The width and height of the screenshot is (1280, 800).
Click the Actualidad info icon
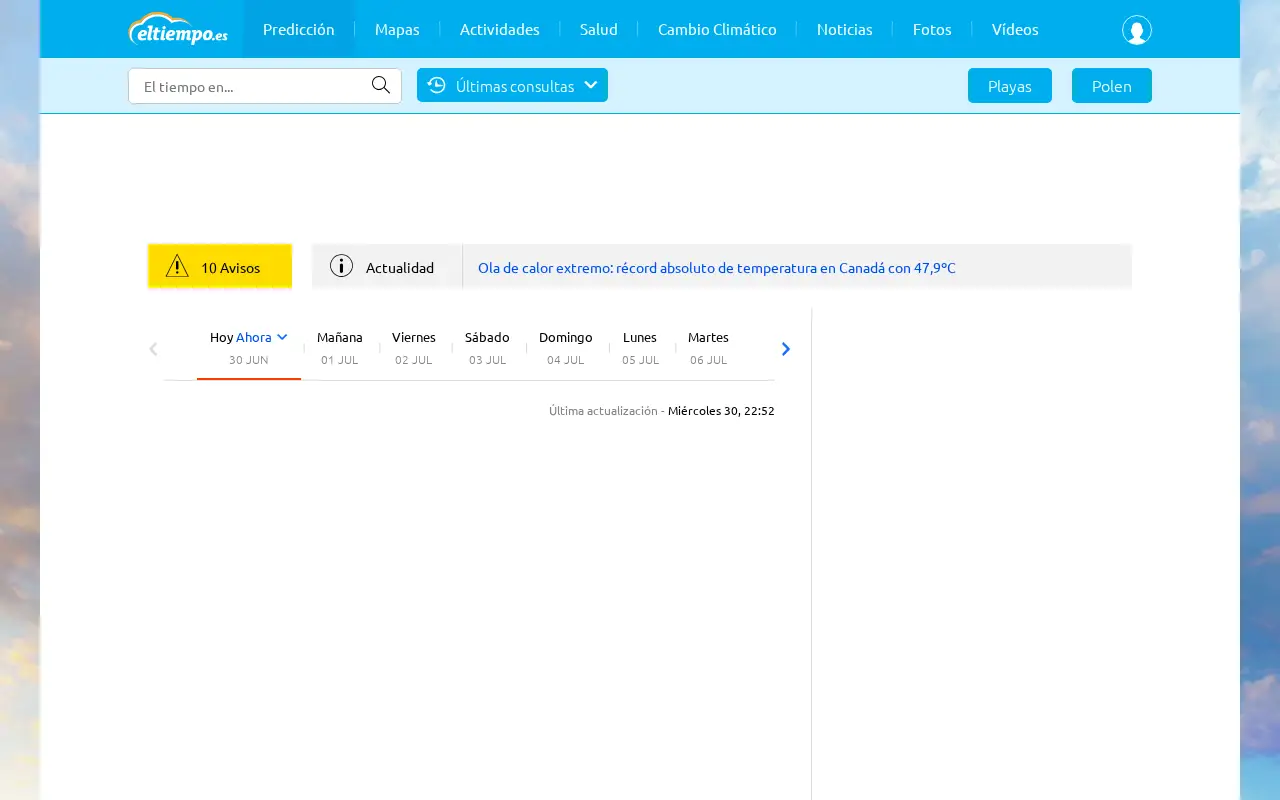342,266
